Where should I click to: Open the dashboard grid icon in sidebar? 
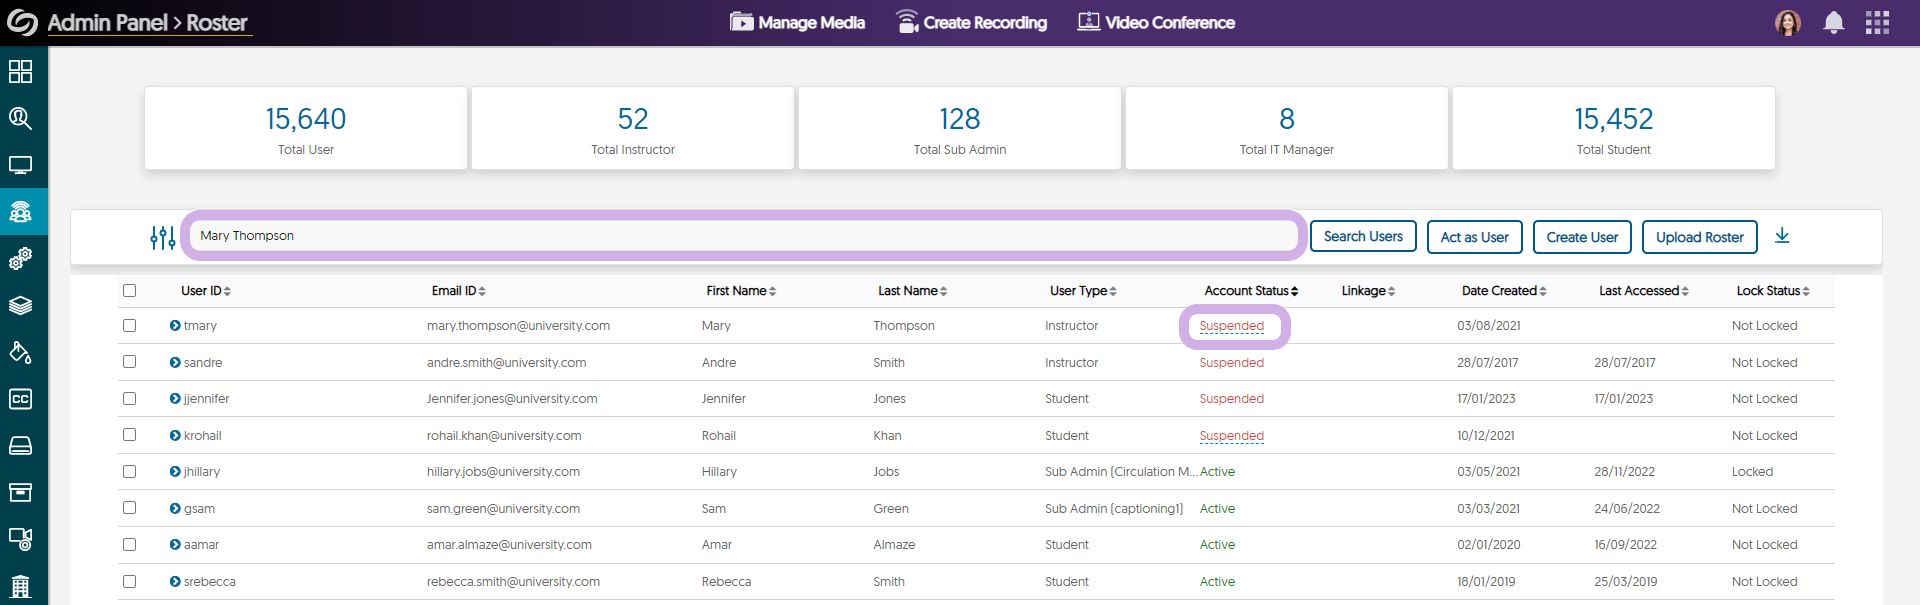click(x=20, y=72)
